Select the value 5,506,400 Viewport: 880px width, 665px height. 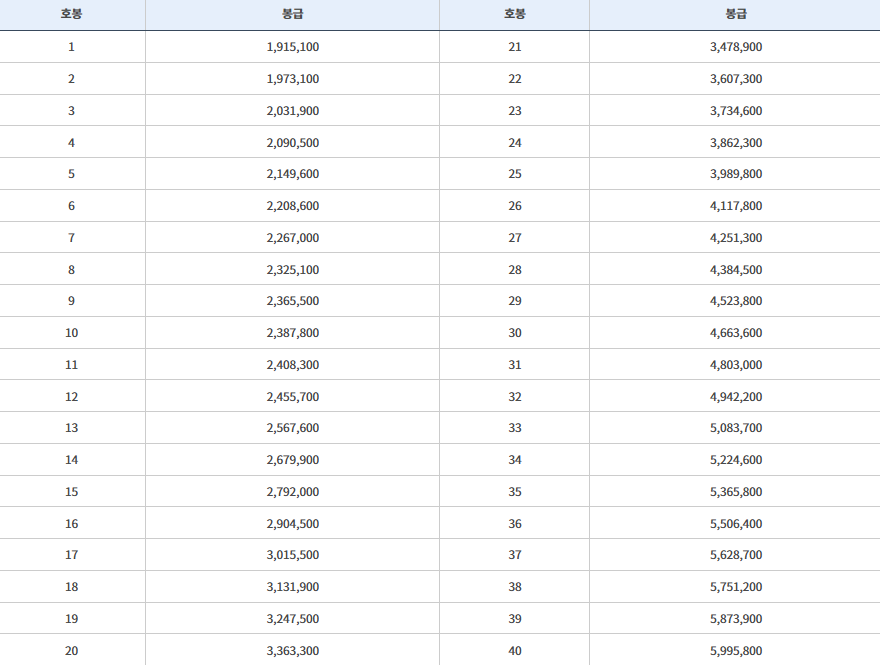[736, 524]
